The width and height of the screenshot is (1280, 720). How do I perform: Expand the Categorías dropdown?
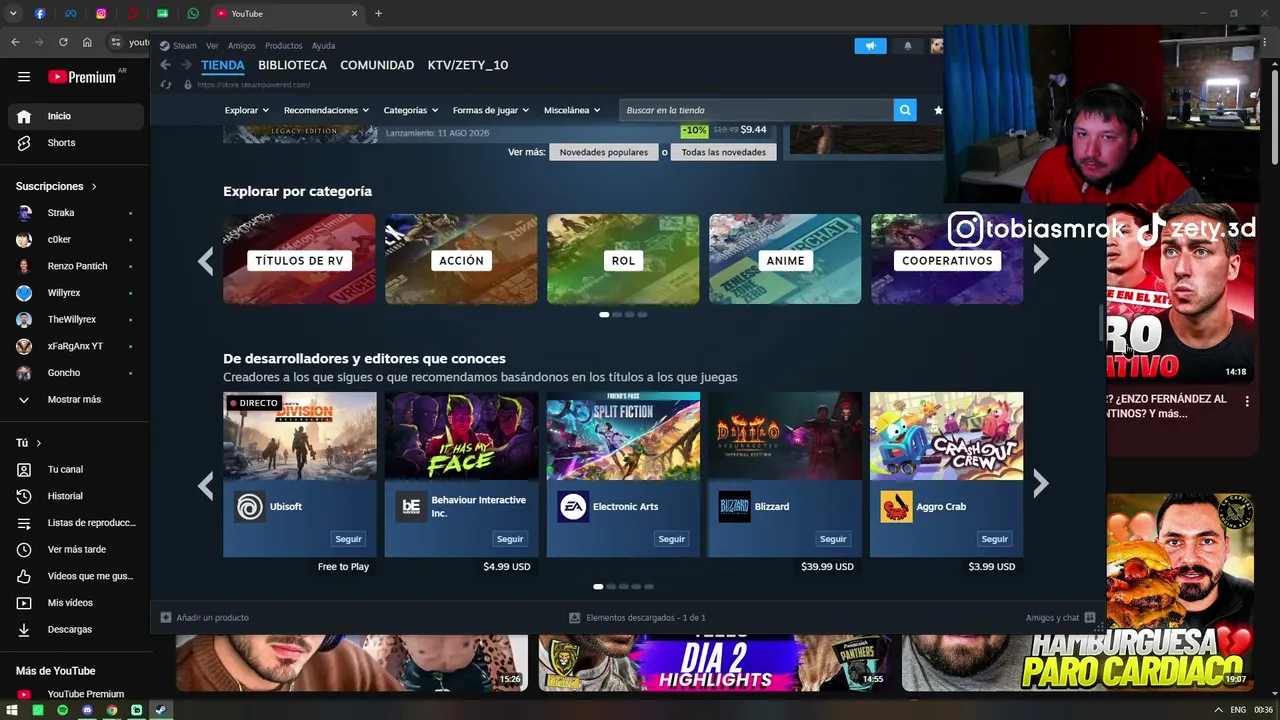coord(411,110)
